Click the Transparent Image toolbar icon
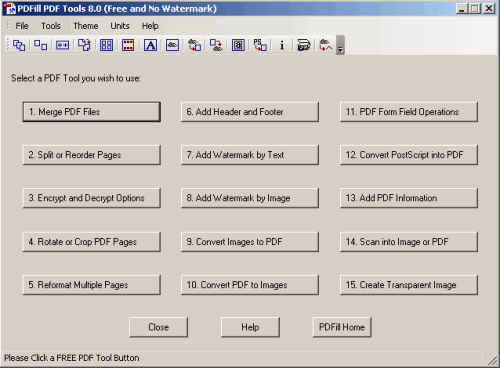This screenshot has height=368, width=500. click(x=326, y=45)
